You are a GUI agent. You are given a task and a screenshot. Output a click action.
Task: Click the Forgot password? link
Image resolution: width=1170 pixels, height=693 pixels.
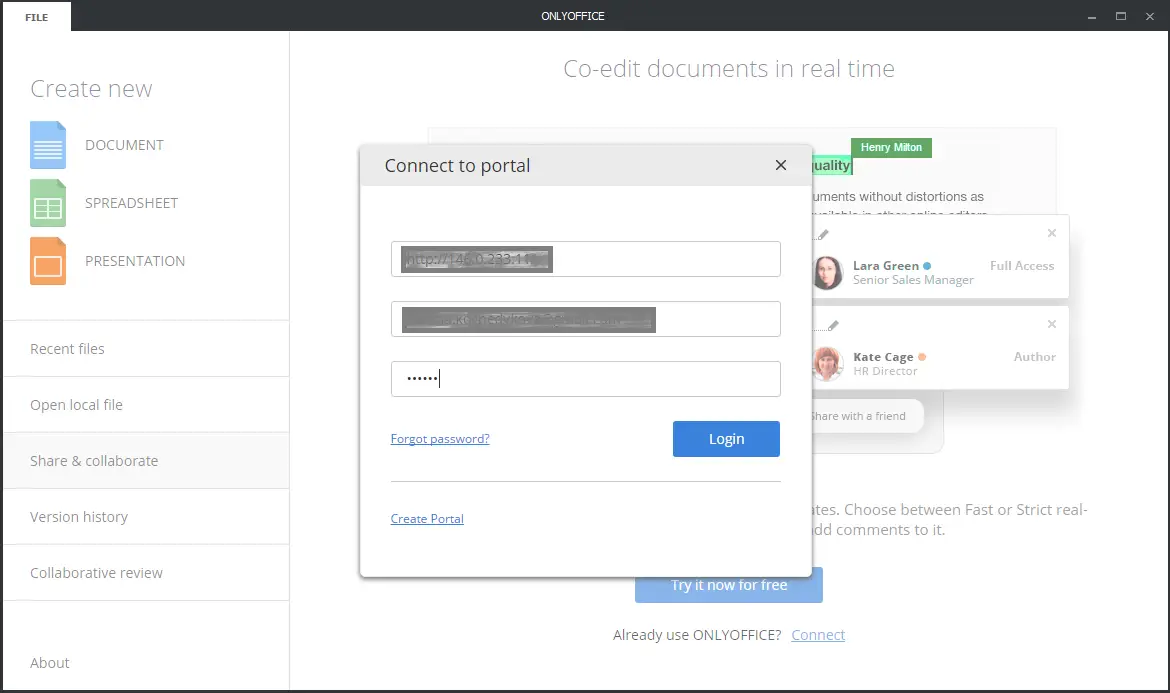tap(440, 439)
